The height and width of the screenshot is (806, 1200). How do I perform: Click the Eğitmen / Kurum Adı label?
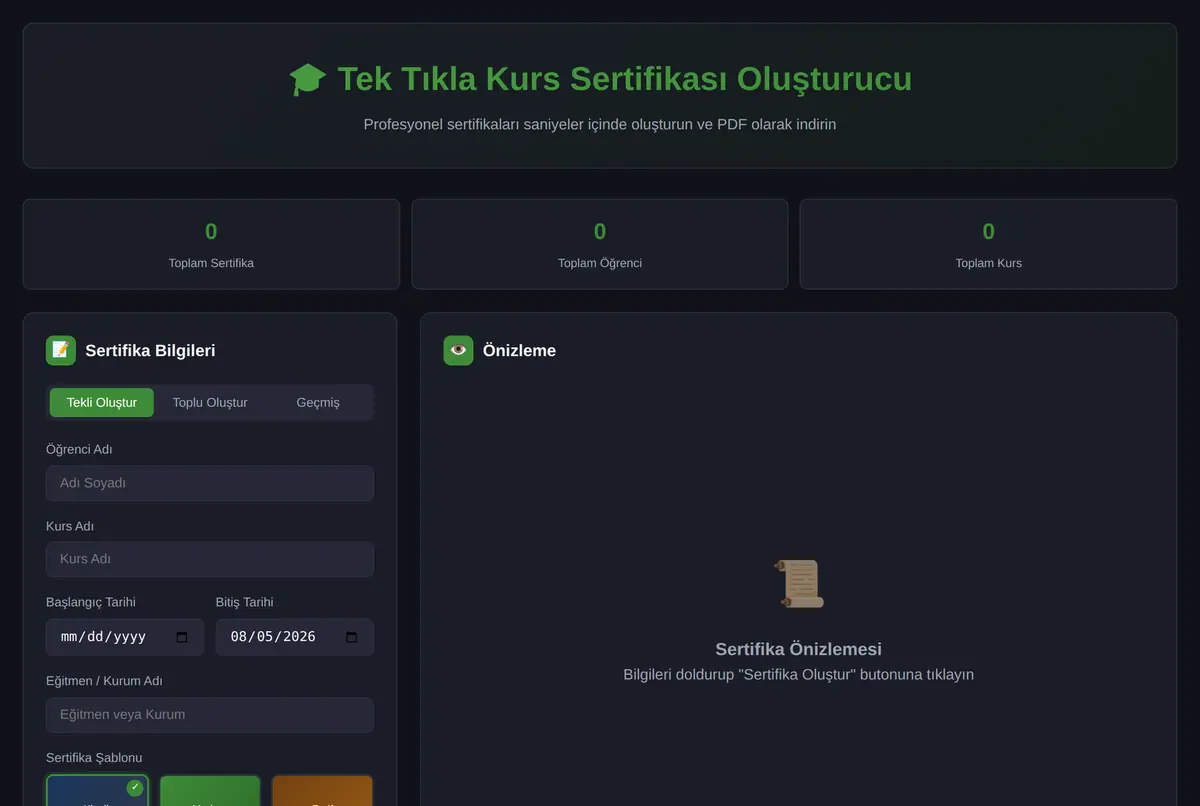click(x=104, y=681)
